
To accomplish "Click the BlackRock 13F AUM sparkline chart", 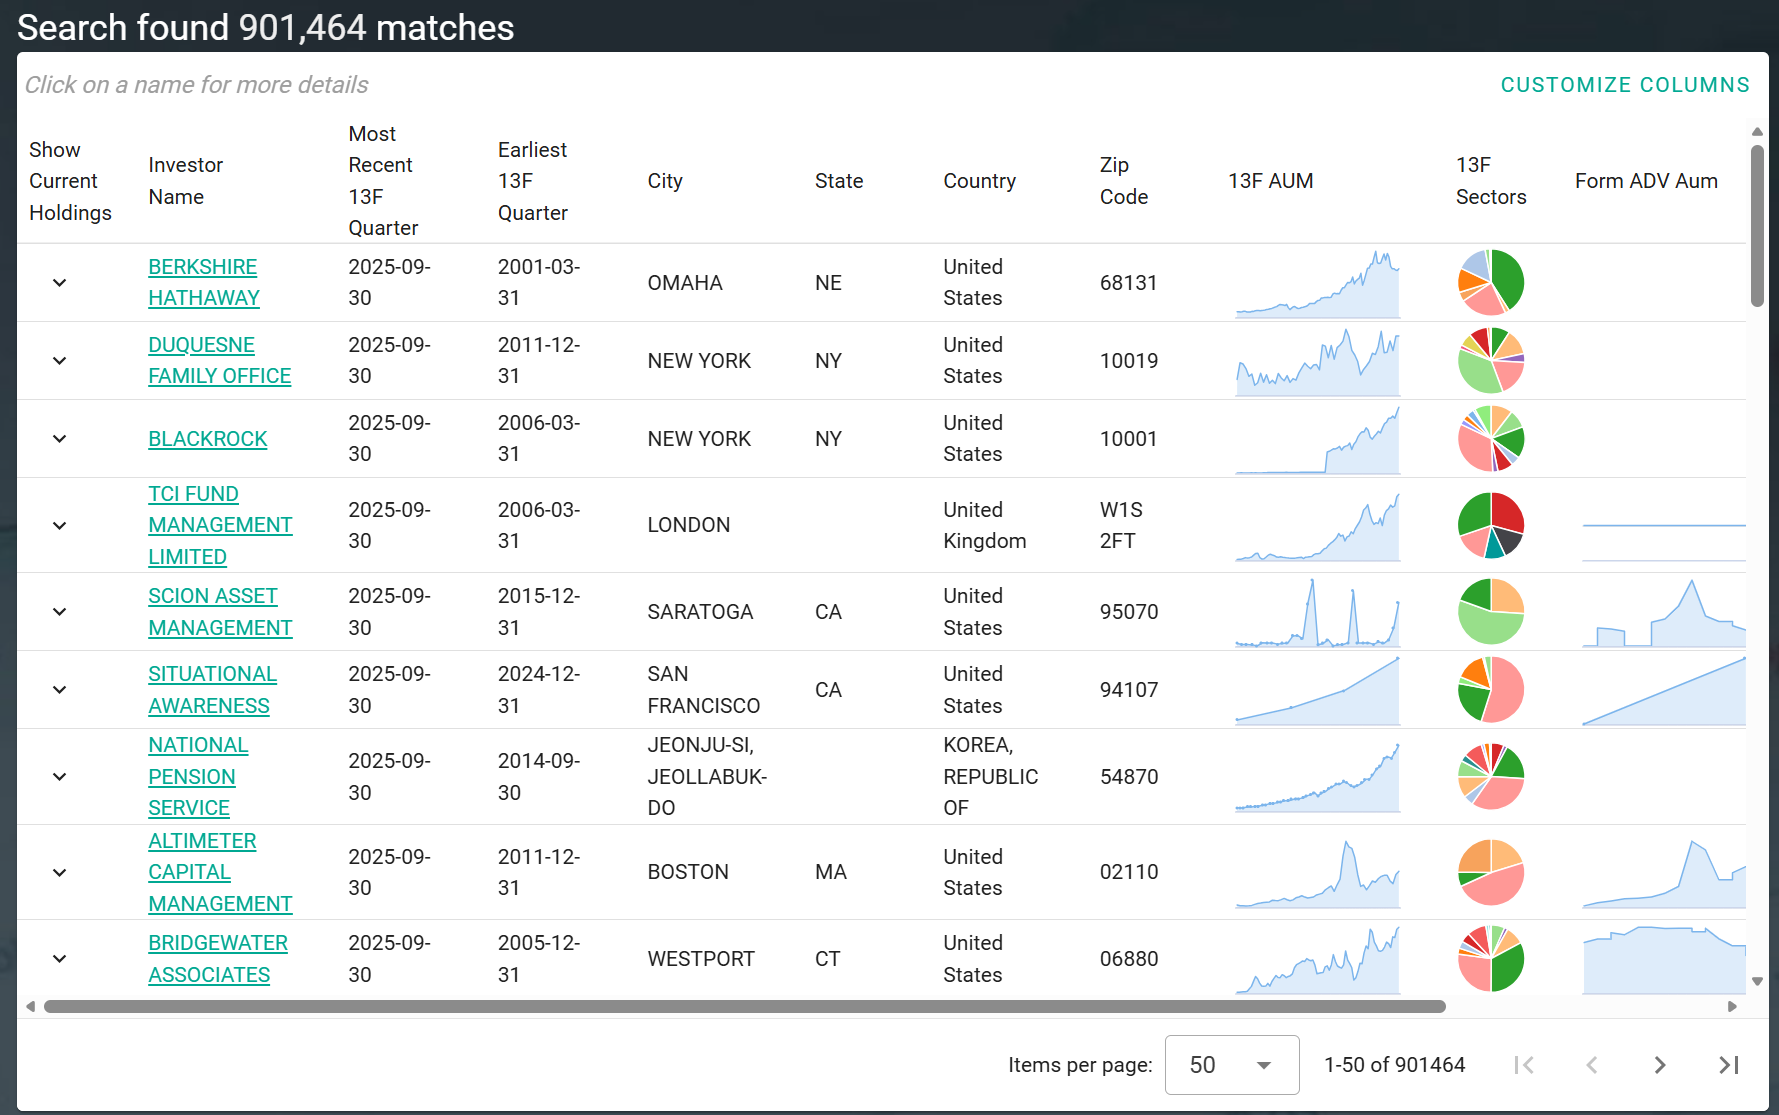I will click(x=1317, y=439).
